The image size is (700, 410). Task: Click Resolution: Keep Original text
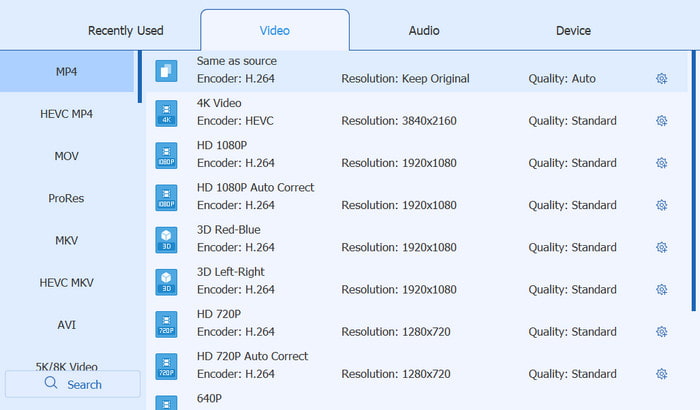[x=405, y=79]
